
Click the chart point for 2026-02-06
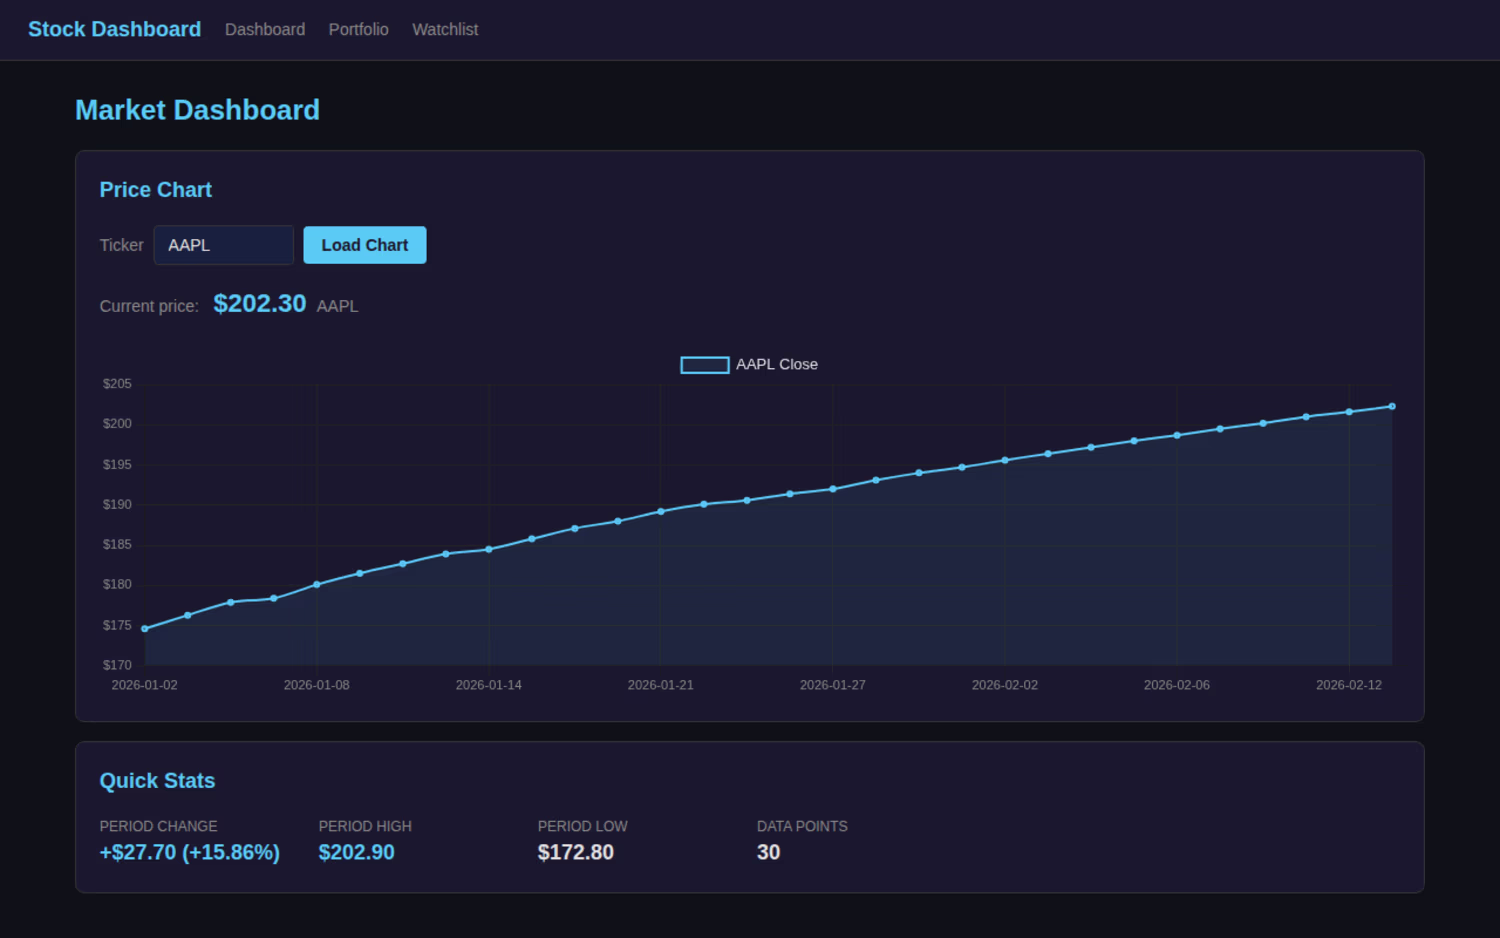point(1177,435)
